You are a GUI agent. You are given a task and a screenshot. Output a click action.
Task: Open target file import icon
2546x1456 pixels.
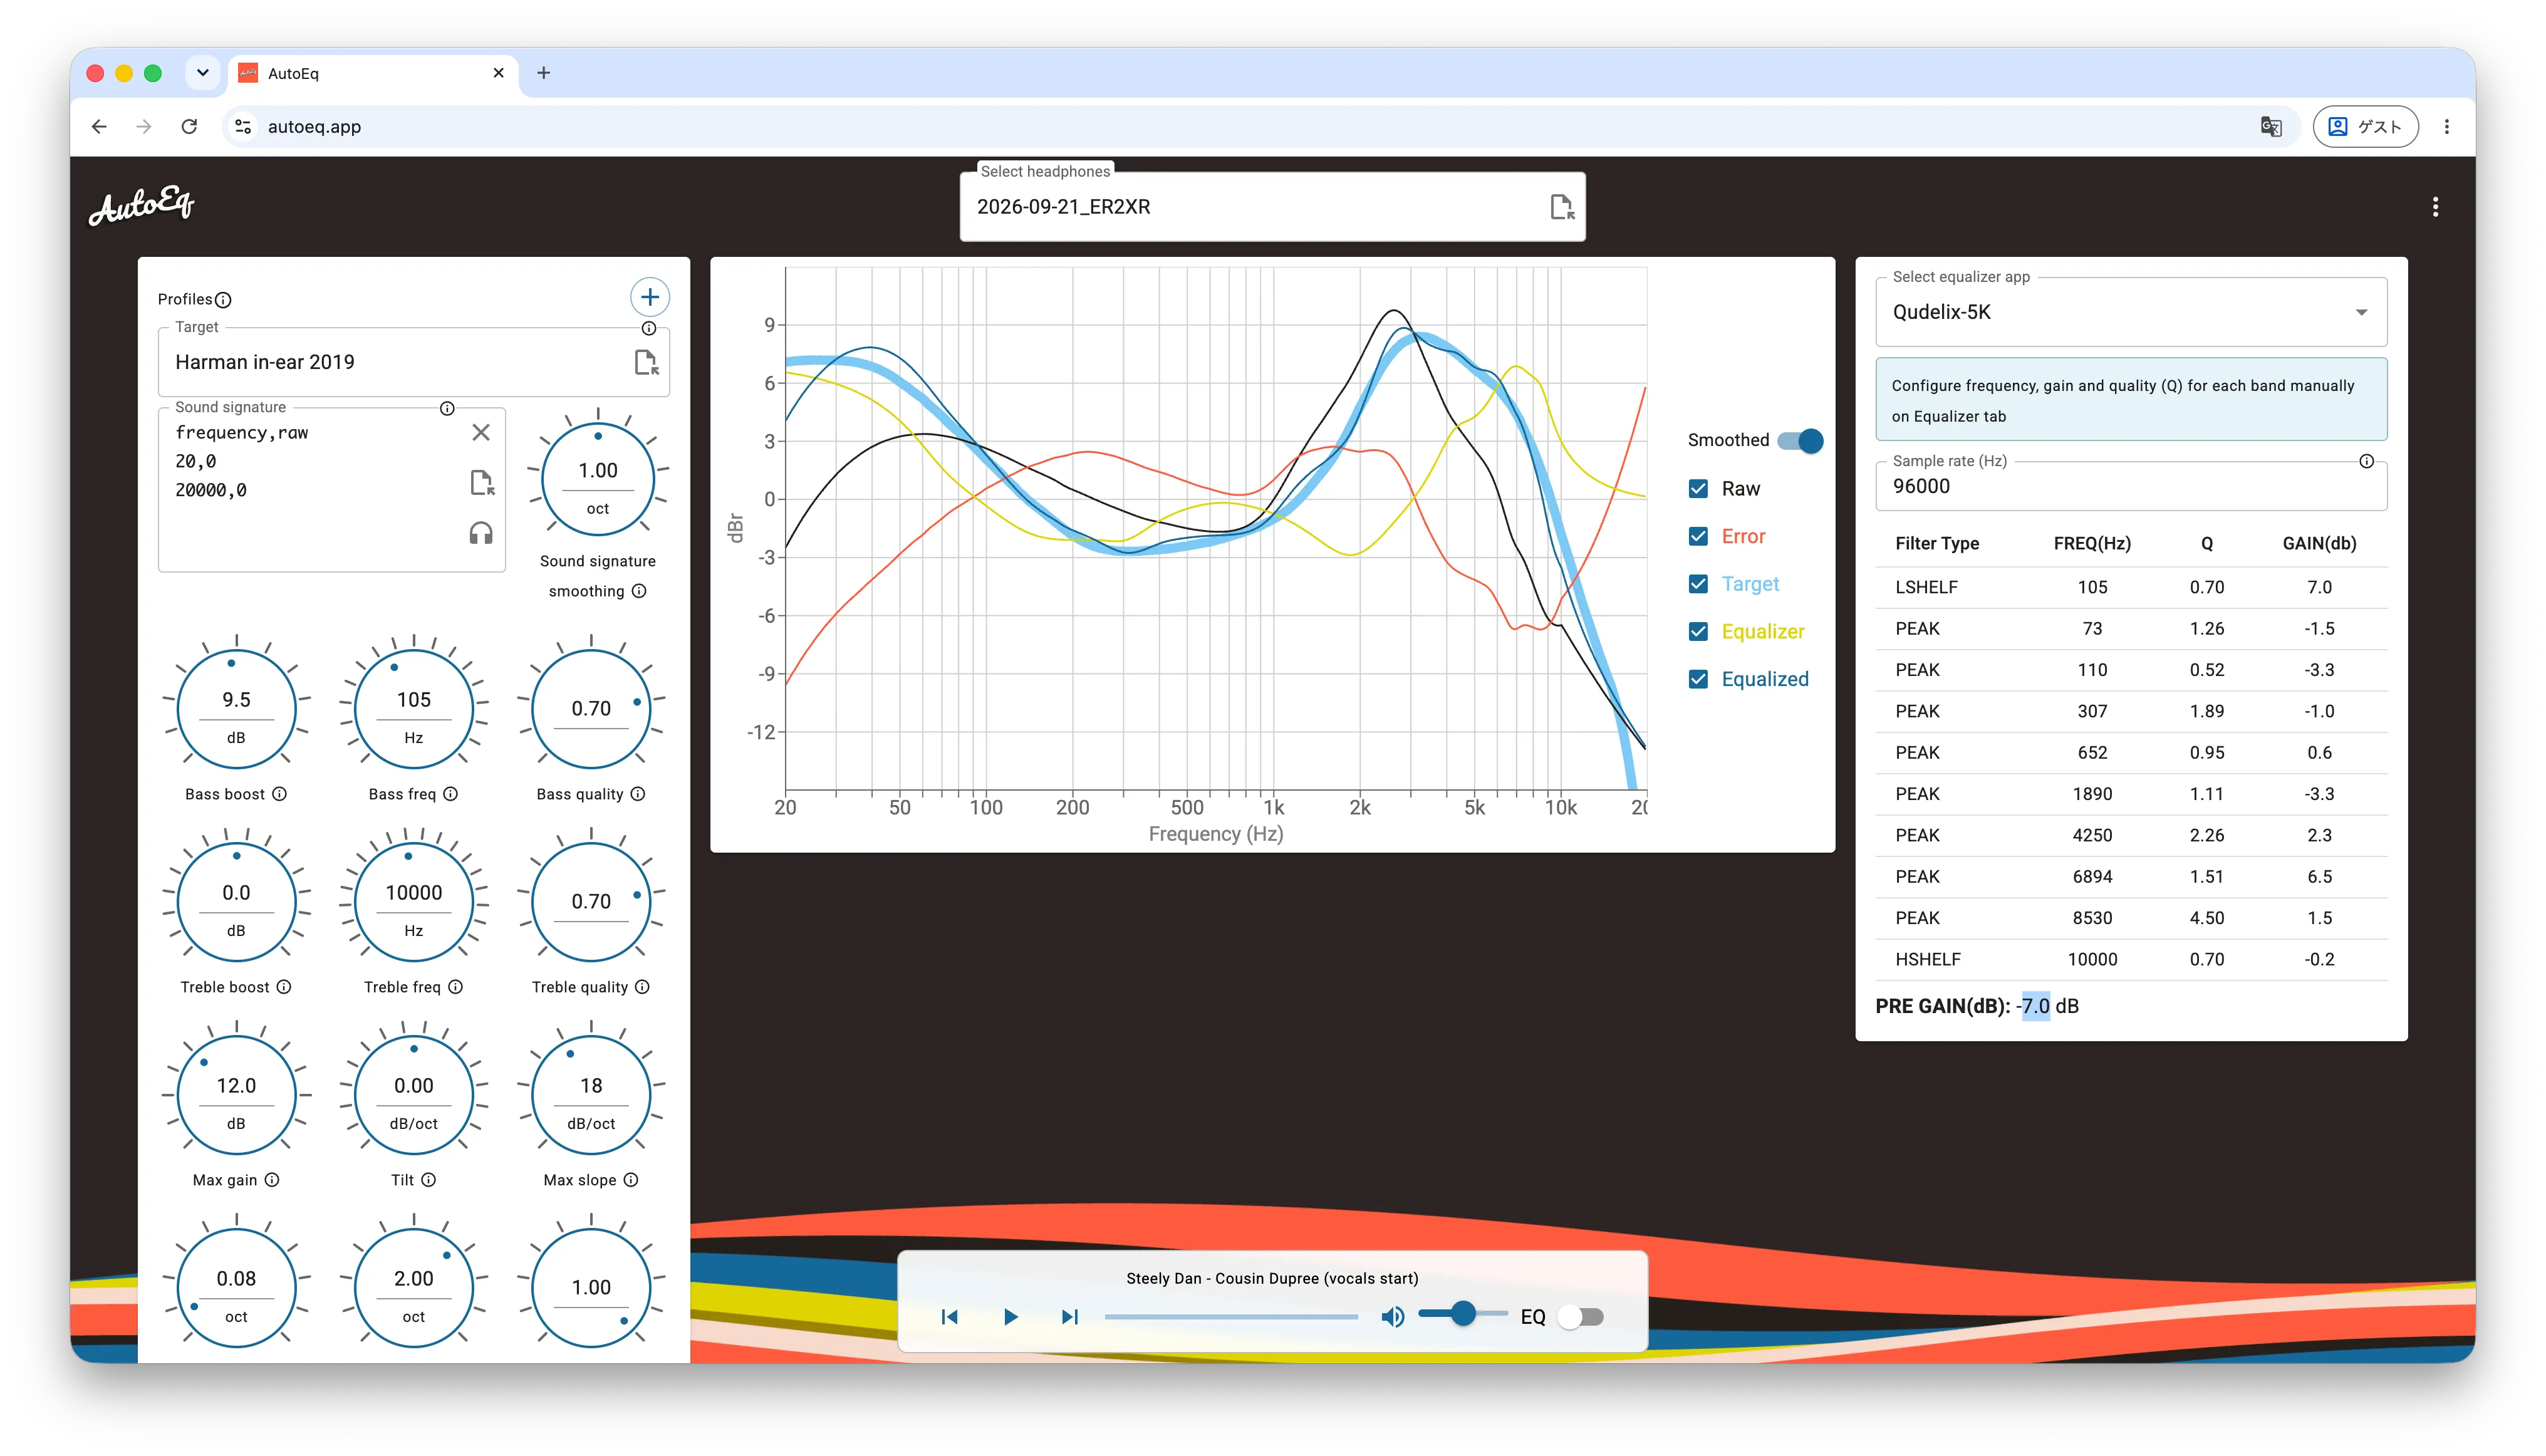(646, 362)
